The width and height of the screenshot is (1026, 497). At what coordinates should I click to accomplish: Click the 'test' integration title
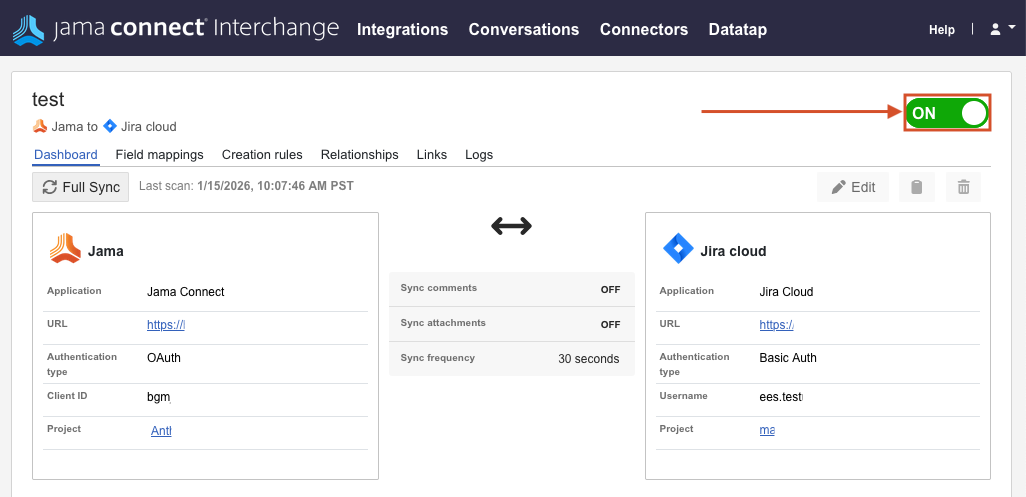click(x=48, y=99)
